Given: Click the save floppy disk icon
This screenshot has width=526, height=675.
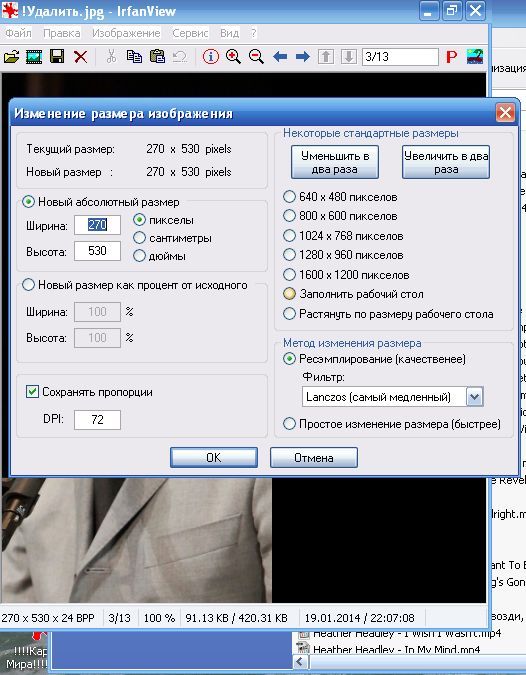Looking at the screenshot, I should (x=57, y=56).
